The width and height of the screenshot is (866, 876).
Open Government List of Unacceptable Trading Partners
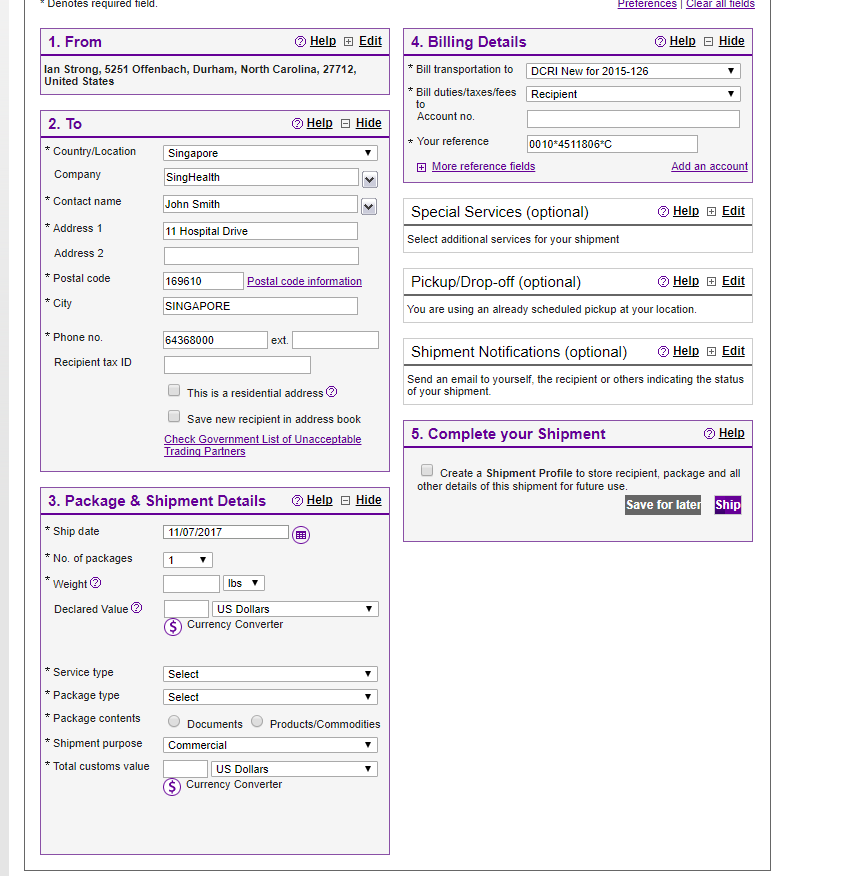263,445
